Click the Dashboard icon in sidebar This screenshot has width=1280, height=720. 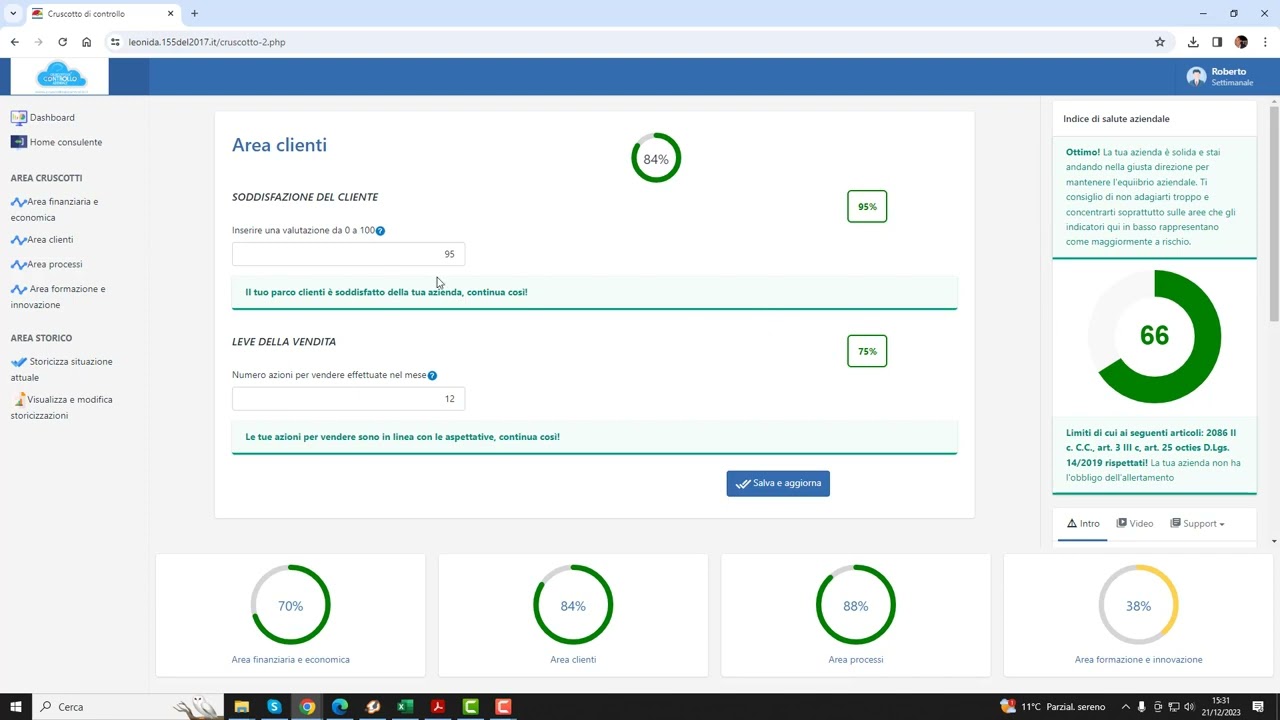[x=18, y=118]
